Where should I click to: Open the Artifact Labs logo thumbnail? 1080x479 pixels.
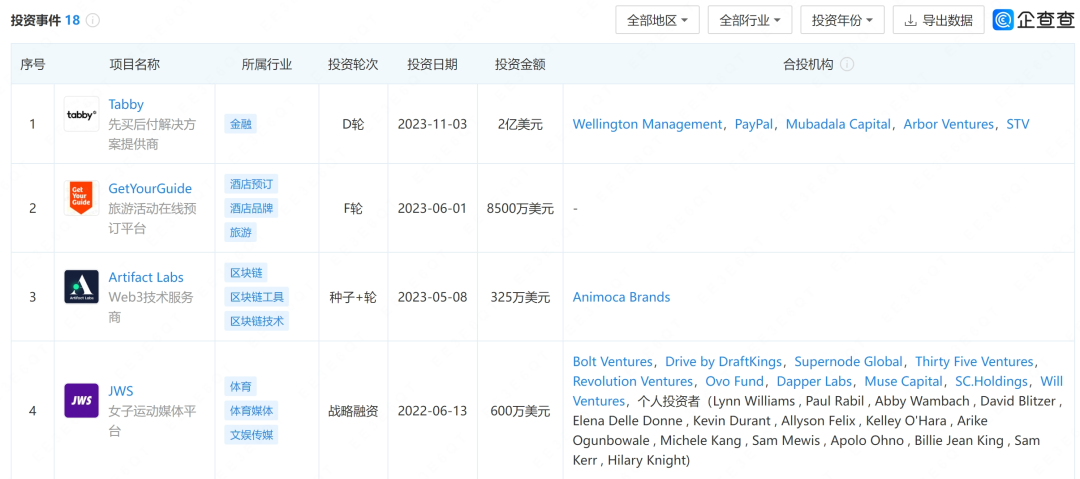(81, 287)
